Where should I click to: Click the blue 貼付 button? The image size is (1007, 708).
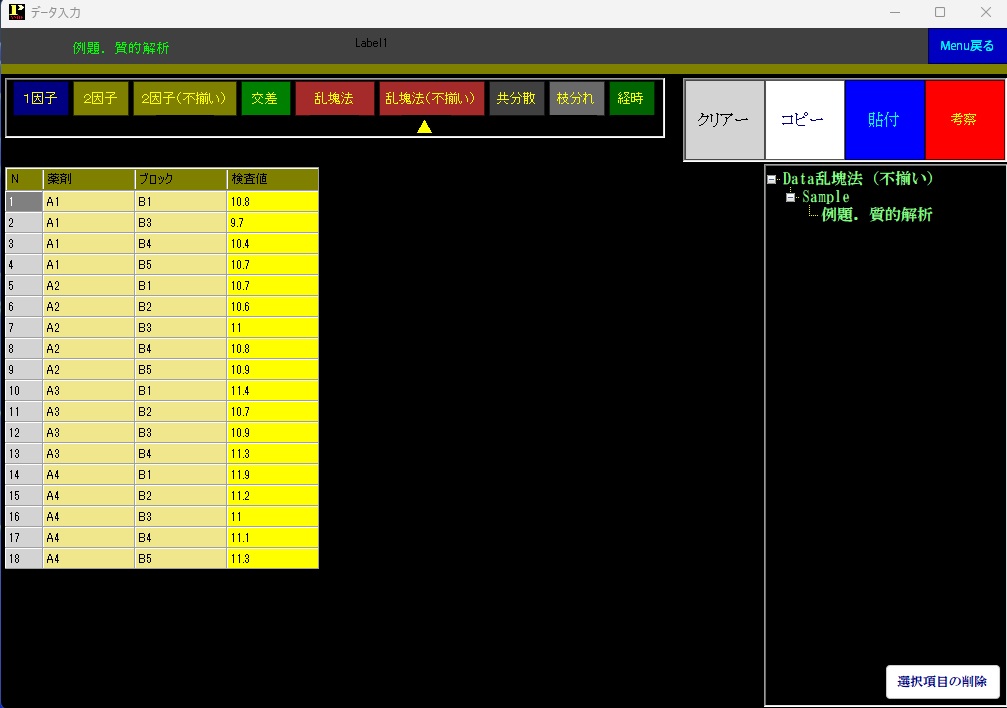884,120
